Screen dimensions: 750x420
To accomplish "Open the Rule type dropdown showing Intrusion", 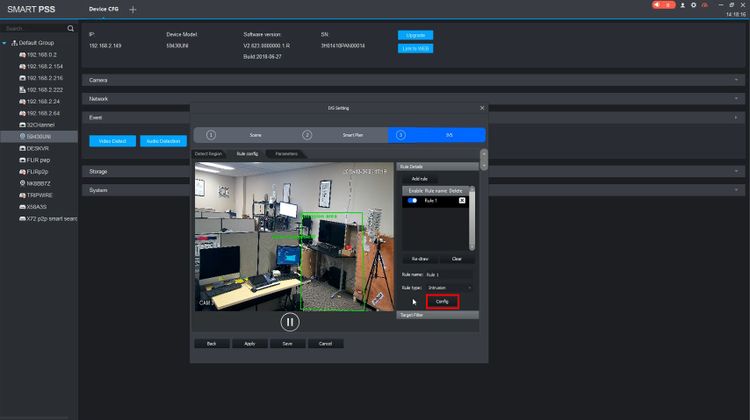I will point(448,287).
